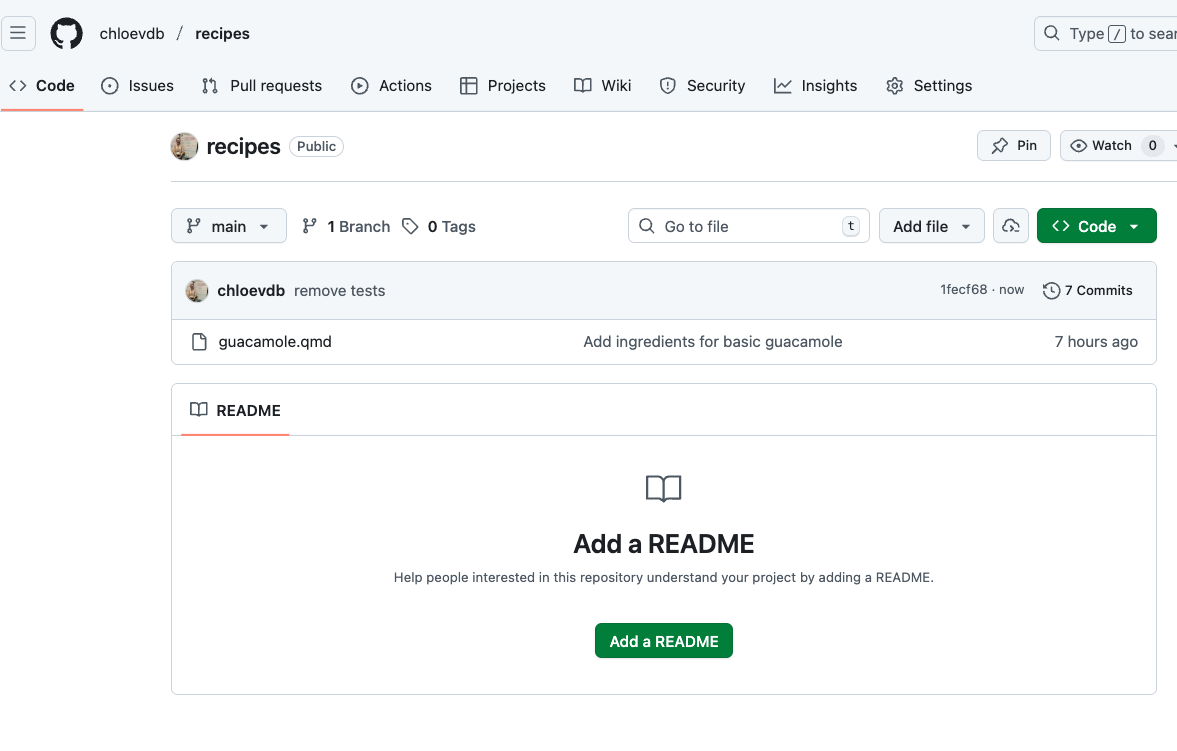Screen dimensions: 1177x751
Task: Click the GitHub logo icon
Action: pos(67,33)
